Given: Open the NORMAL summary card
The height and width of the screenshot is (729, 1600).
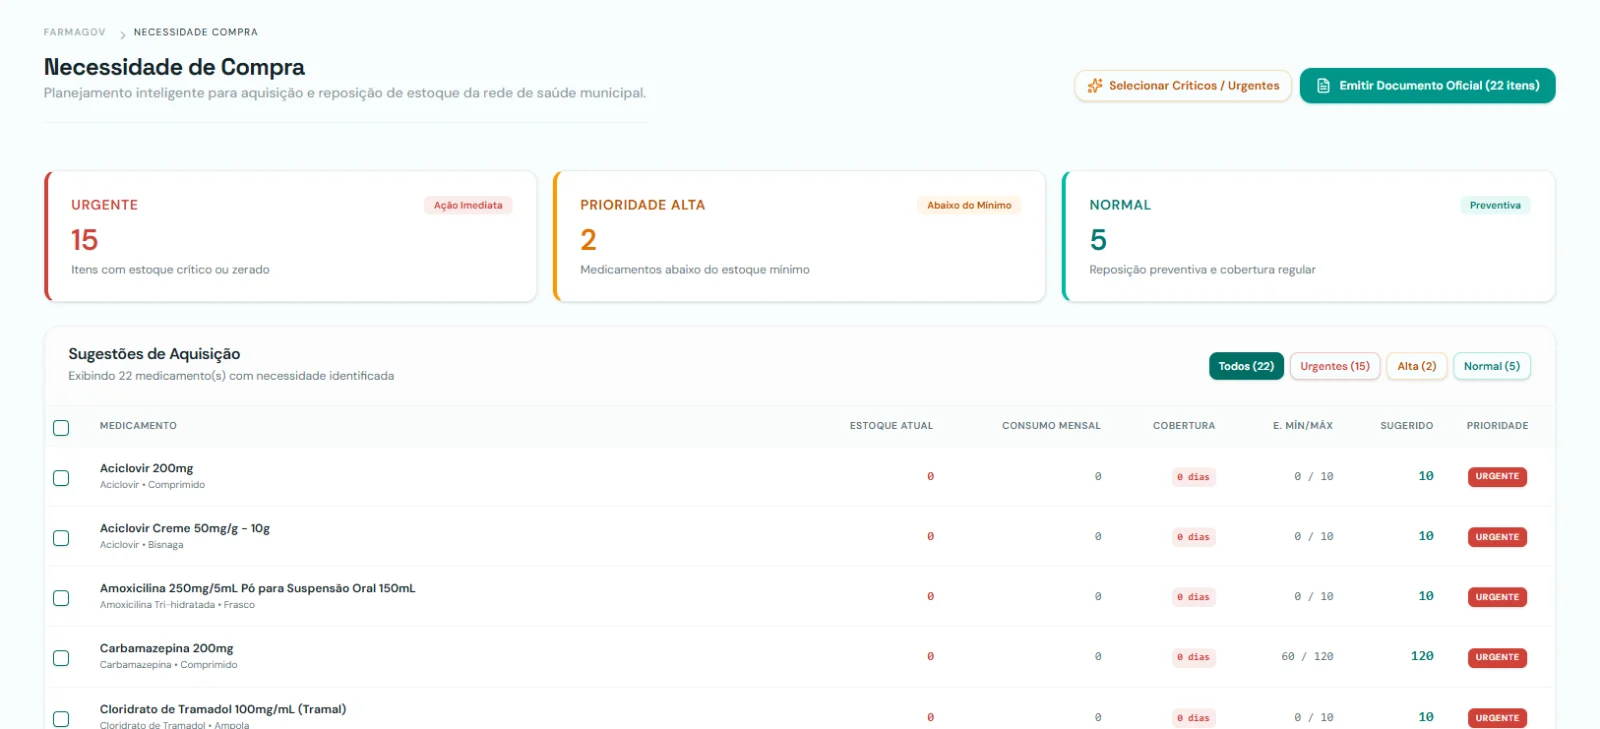Looking at the screenshot, I should [x=1309, y=236].
